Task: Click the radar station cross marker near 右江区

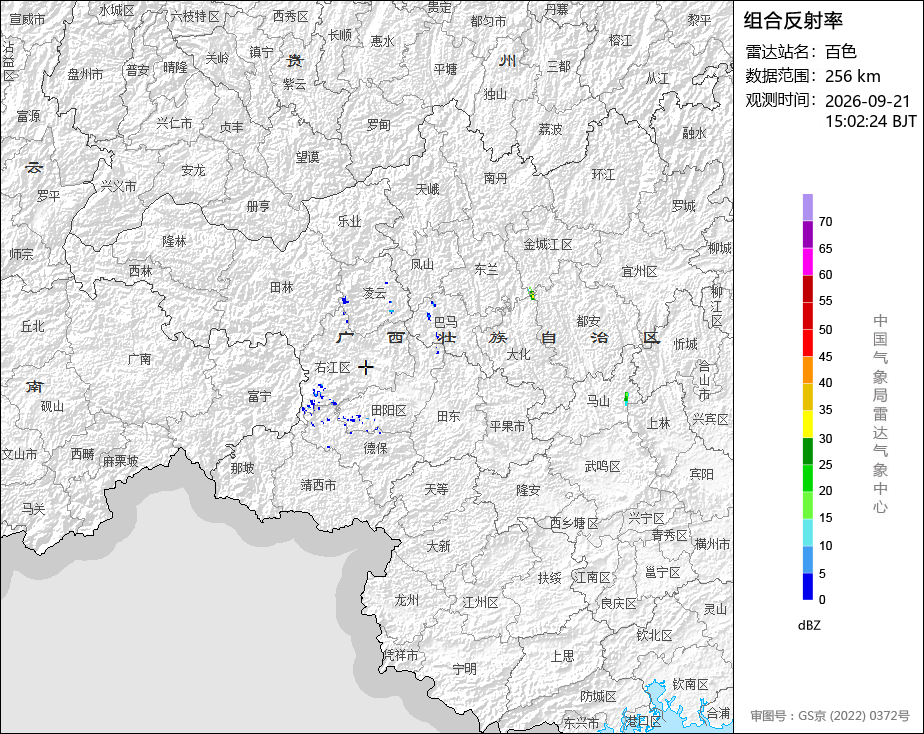Action: tap(365, 368)
